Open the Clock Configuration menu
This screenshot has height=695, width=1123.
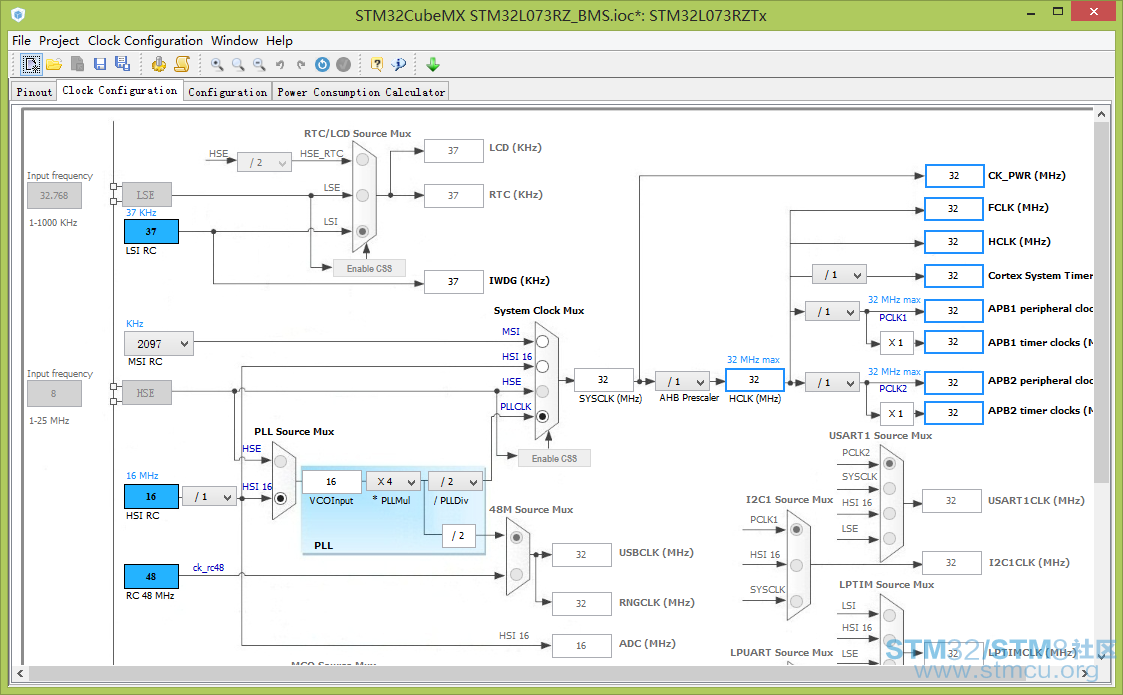145,41
